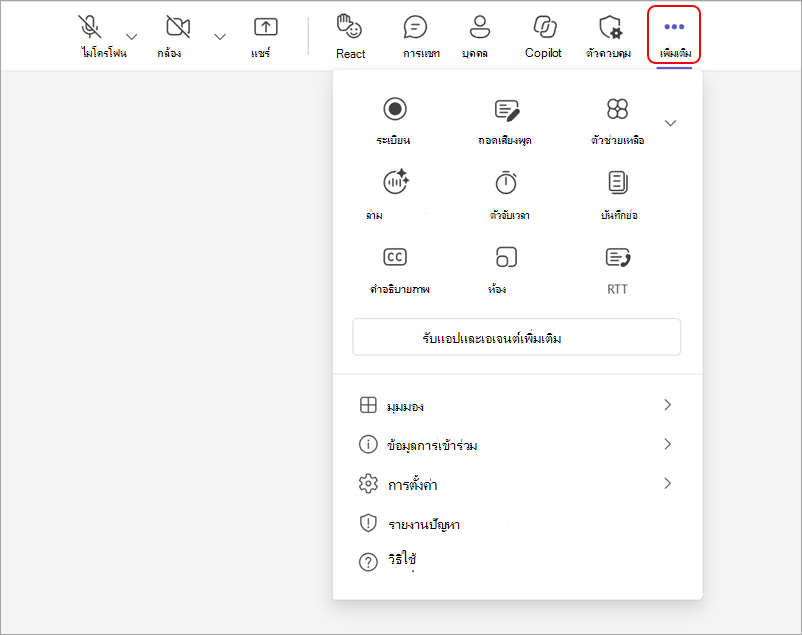The image size is (802, 635).
Task: Turn on the camera (กล้อง) button
Action: tap(178, 27)
